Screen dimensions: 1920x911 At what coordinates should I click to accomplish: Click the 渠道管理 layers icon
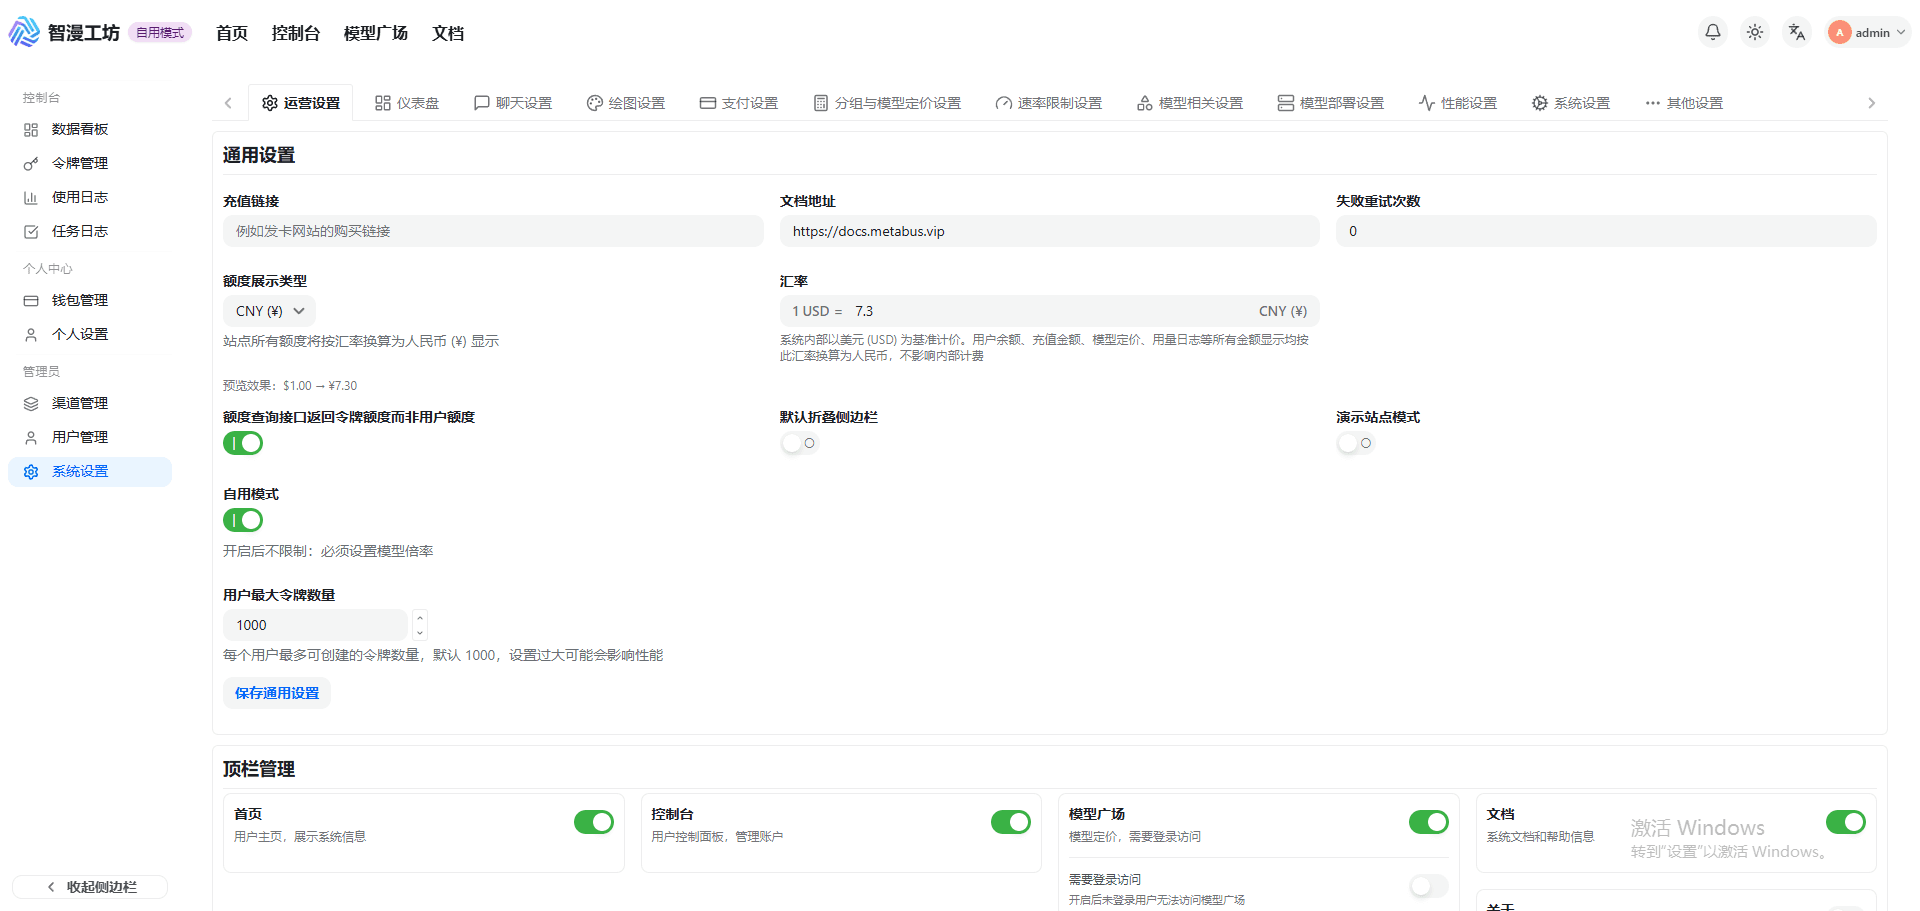pos(31,404)
